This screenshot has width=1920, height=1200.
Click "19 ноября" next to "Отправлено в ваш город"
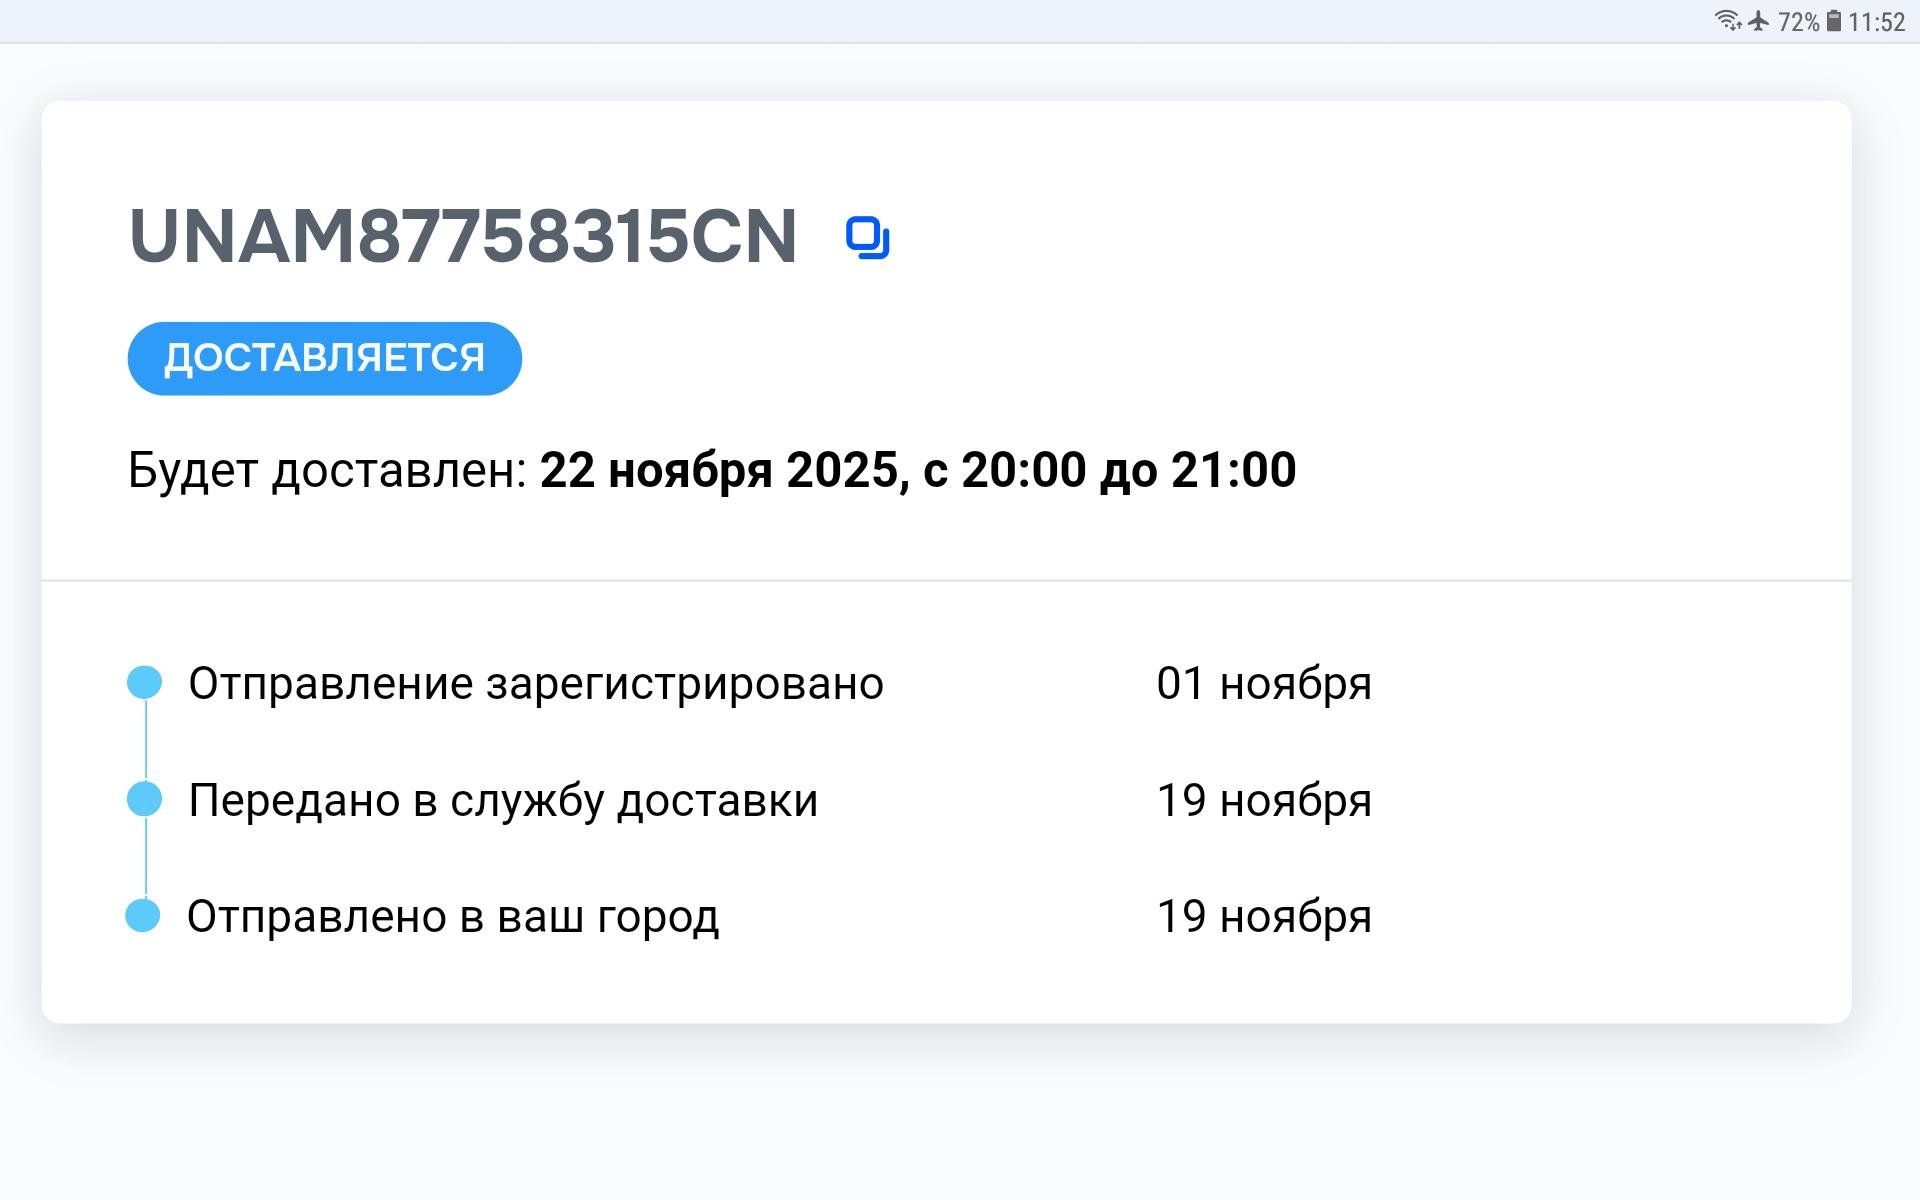(x=1264, y=917)
